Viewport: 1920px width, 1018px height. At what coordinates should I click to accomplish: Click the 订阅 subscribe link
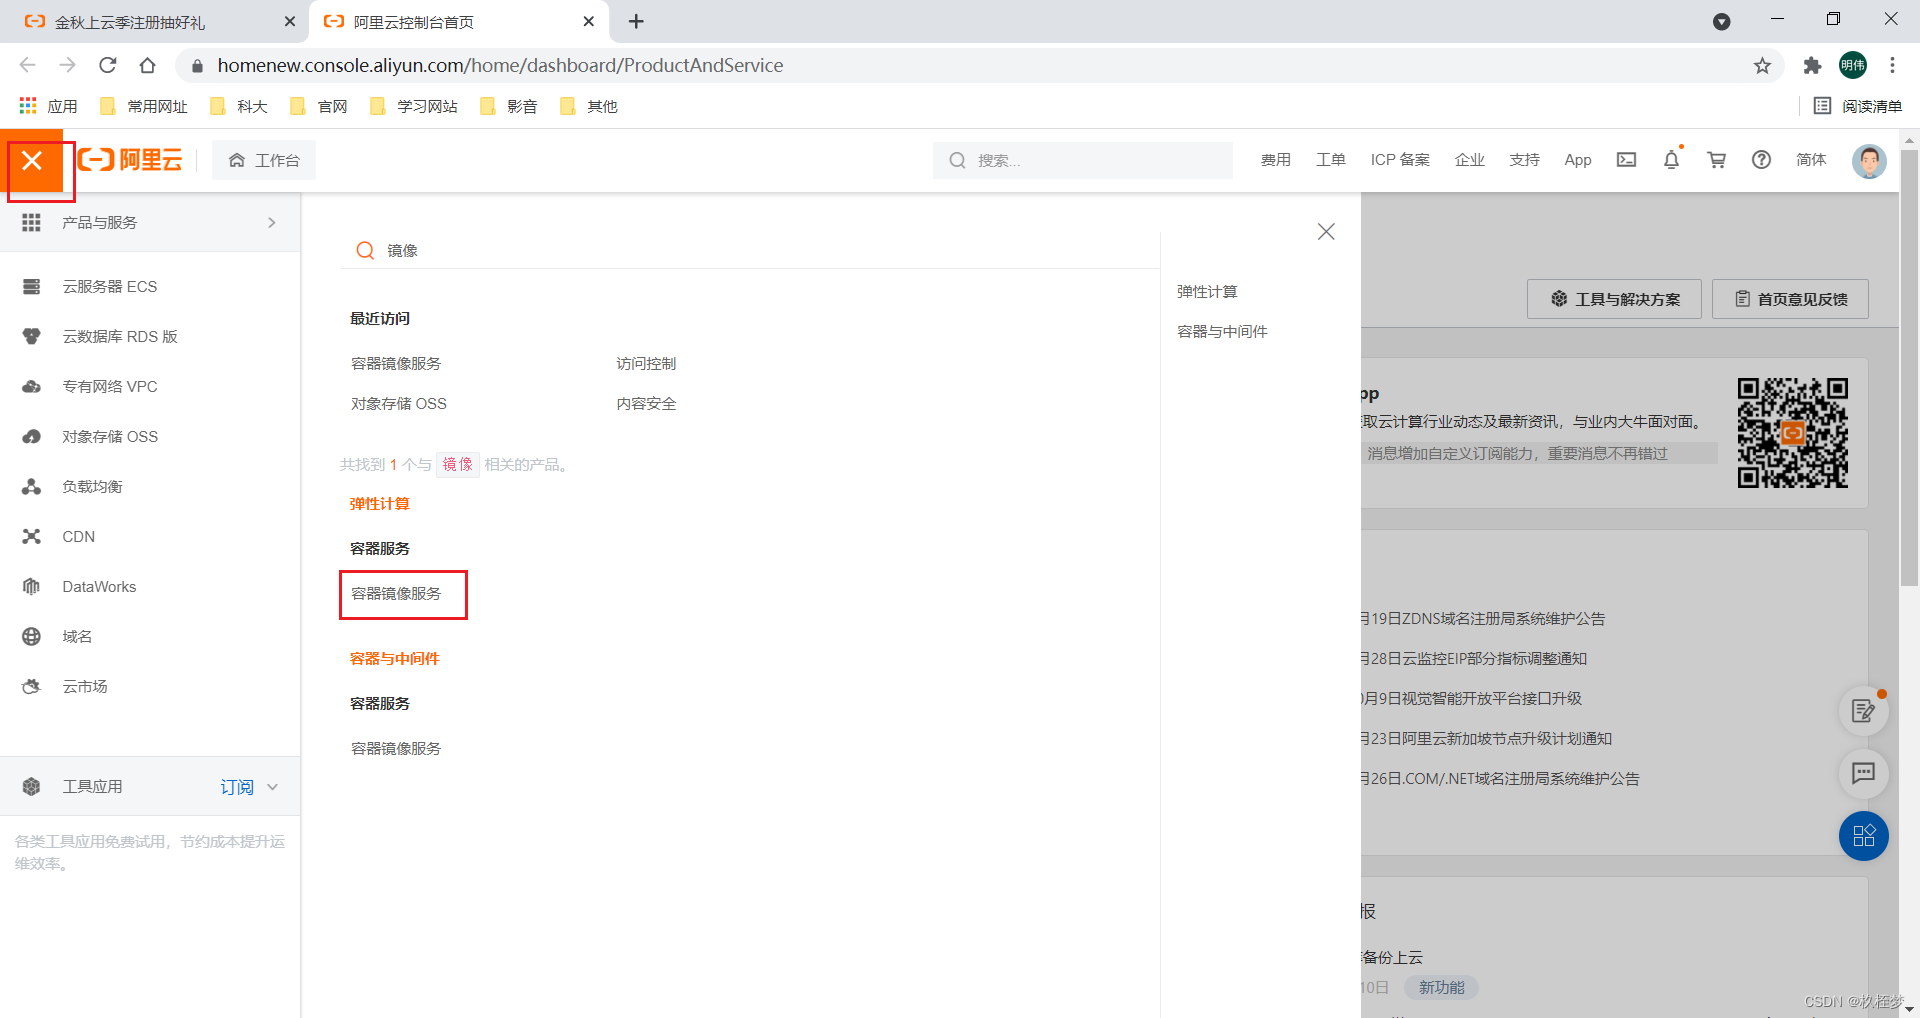(237, 787)
